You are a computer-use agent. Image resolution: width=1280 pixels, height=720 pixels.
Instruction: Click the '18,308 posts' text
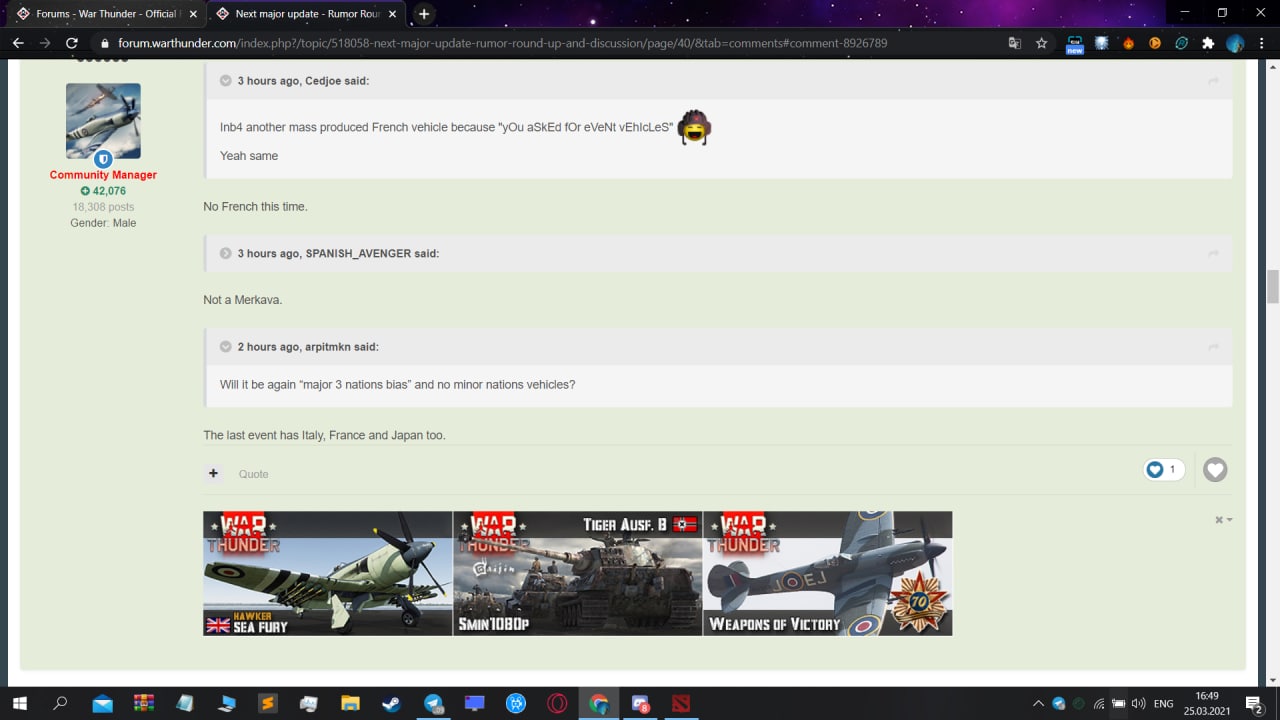[x=103, y=207]
